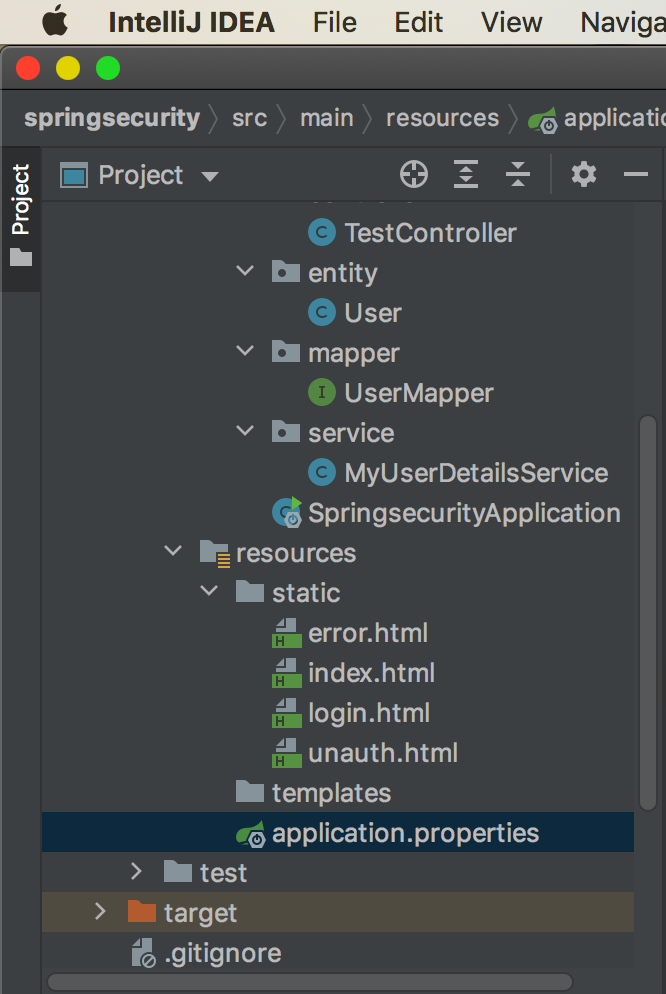The height and width of the screenshot is (994, 666).
Task: Click the TestController class icon
Action: coord(322,233)
